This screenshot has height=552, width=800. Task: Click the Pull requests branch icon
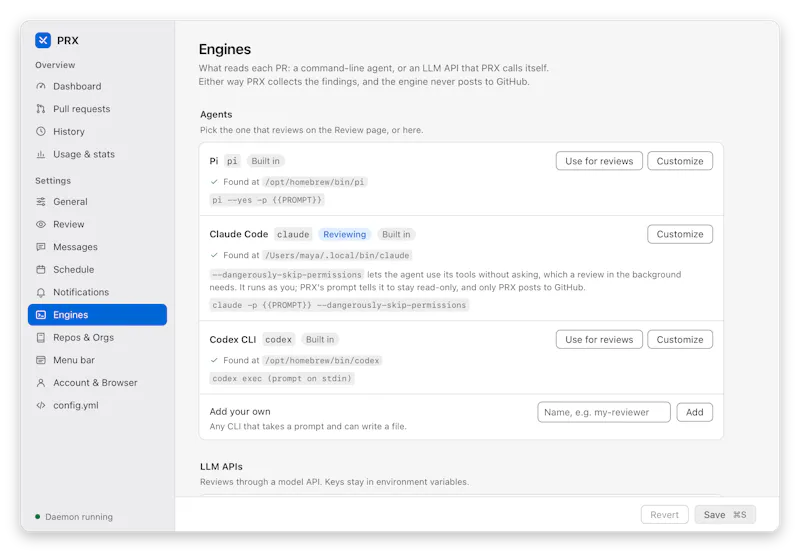pyautogui.click(x=41, y=109)
